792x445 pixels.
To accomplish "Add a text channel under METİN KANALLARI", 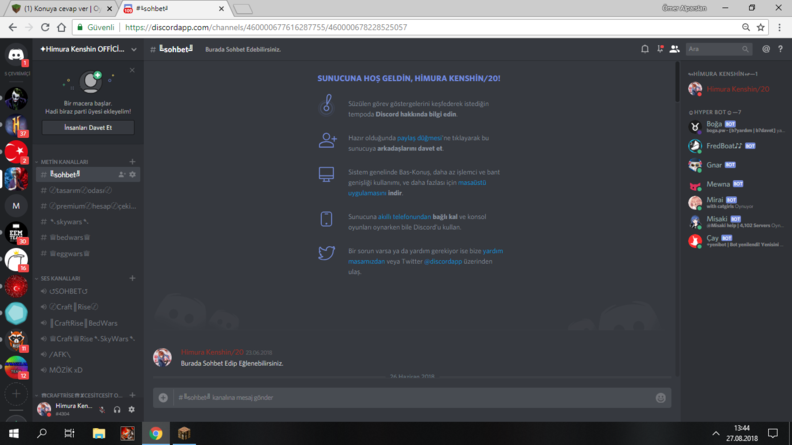I will [132, 162].
